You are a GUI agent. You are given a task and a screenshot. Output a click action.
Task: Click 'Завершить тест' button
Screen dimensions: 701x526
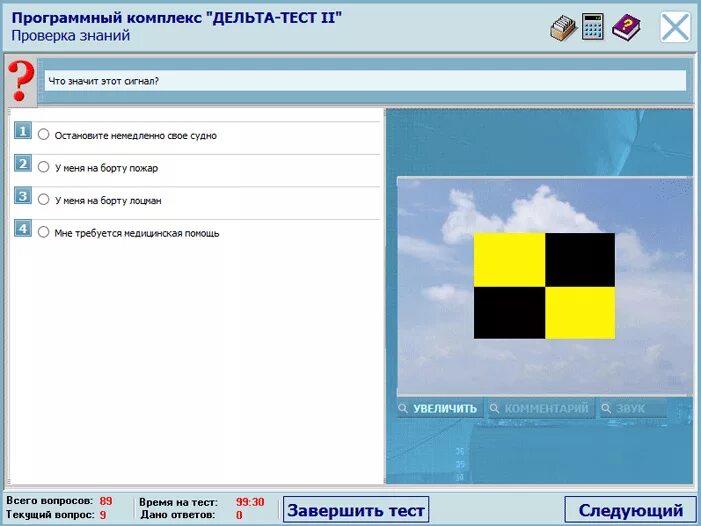point(356,510)
